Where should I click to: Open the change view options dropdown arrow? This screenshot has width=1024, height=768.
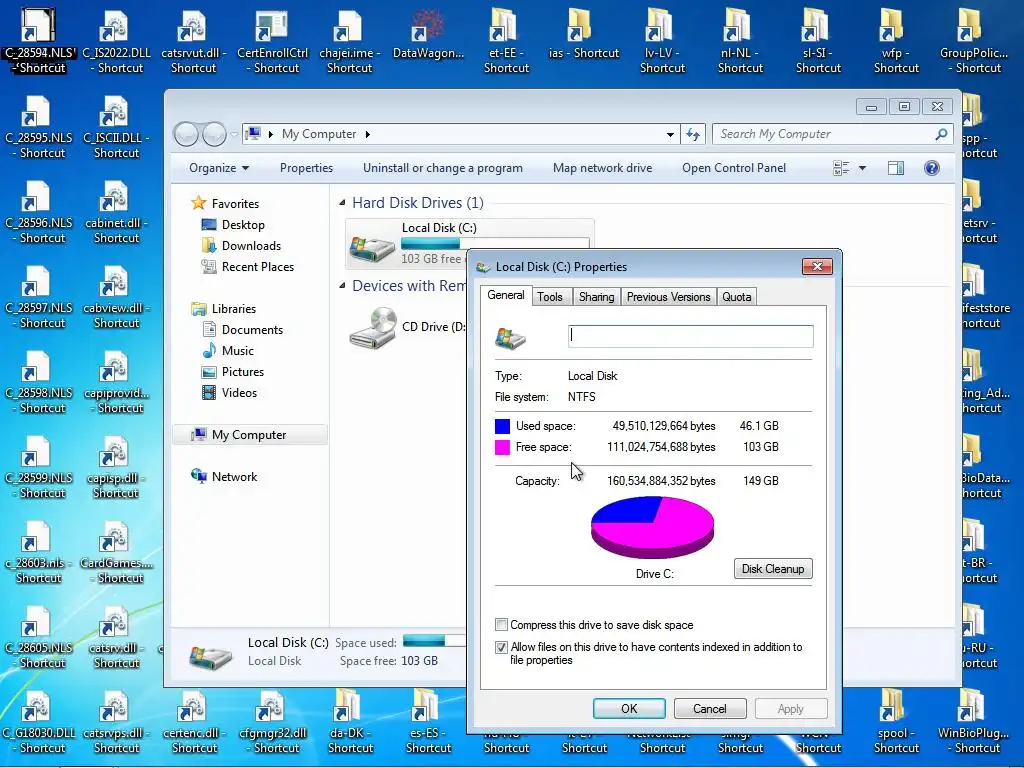coord(862,168)
